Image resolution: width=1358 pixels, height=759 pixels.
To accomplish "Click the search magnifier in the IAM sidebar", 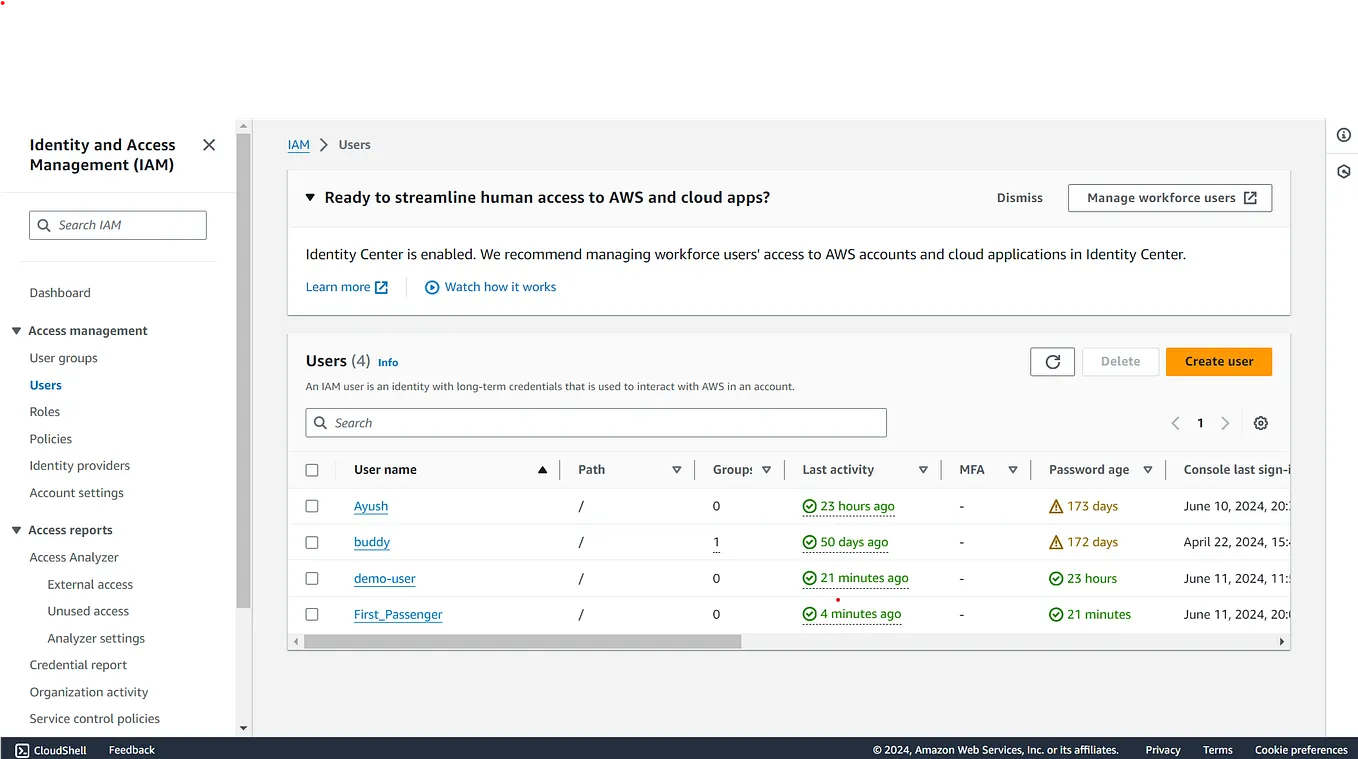I will (x=44, y=224).
